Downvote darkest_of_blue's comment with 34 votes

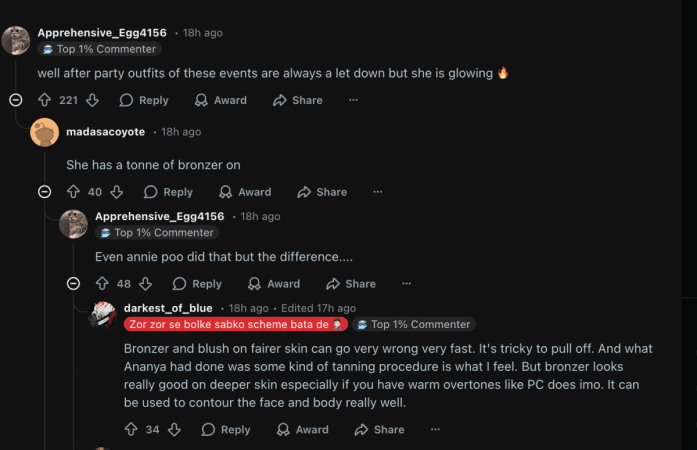pyautogui.click(x=174, y=430)
